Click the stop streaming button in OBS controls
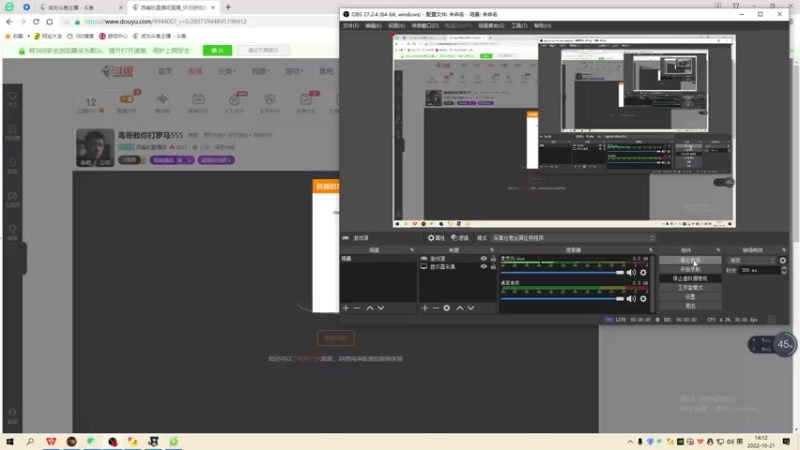This screenshot has width=800, height=450. [x=690, y=260]
